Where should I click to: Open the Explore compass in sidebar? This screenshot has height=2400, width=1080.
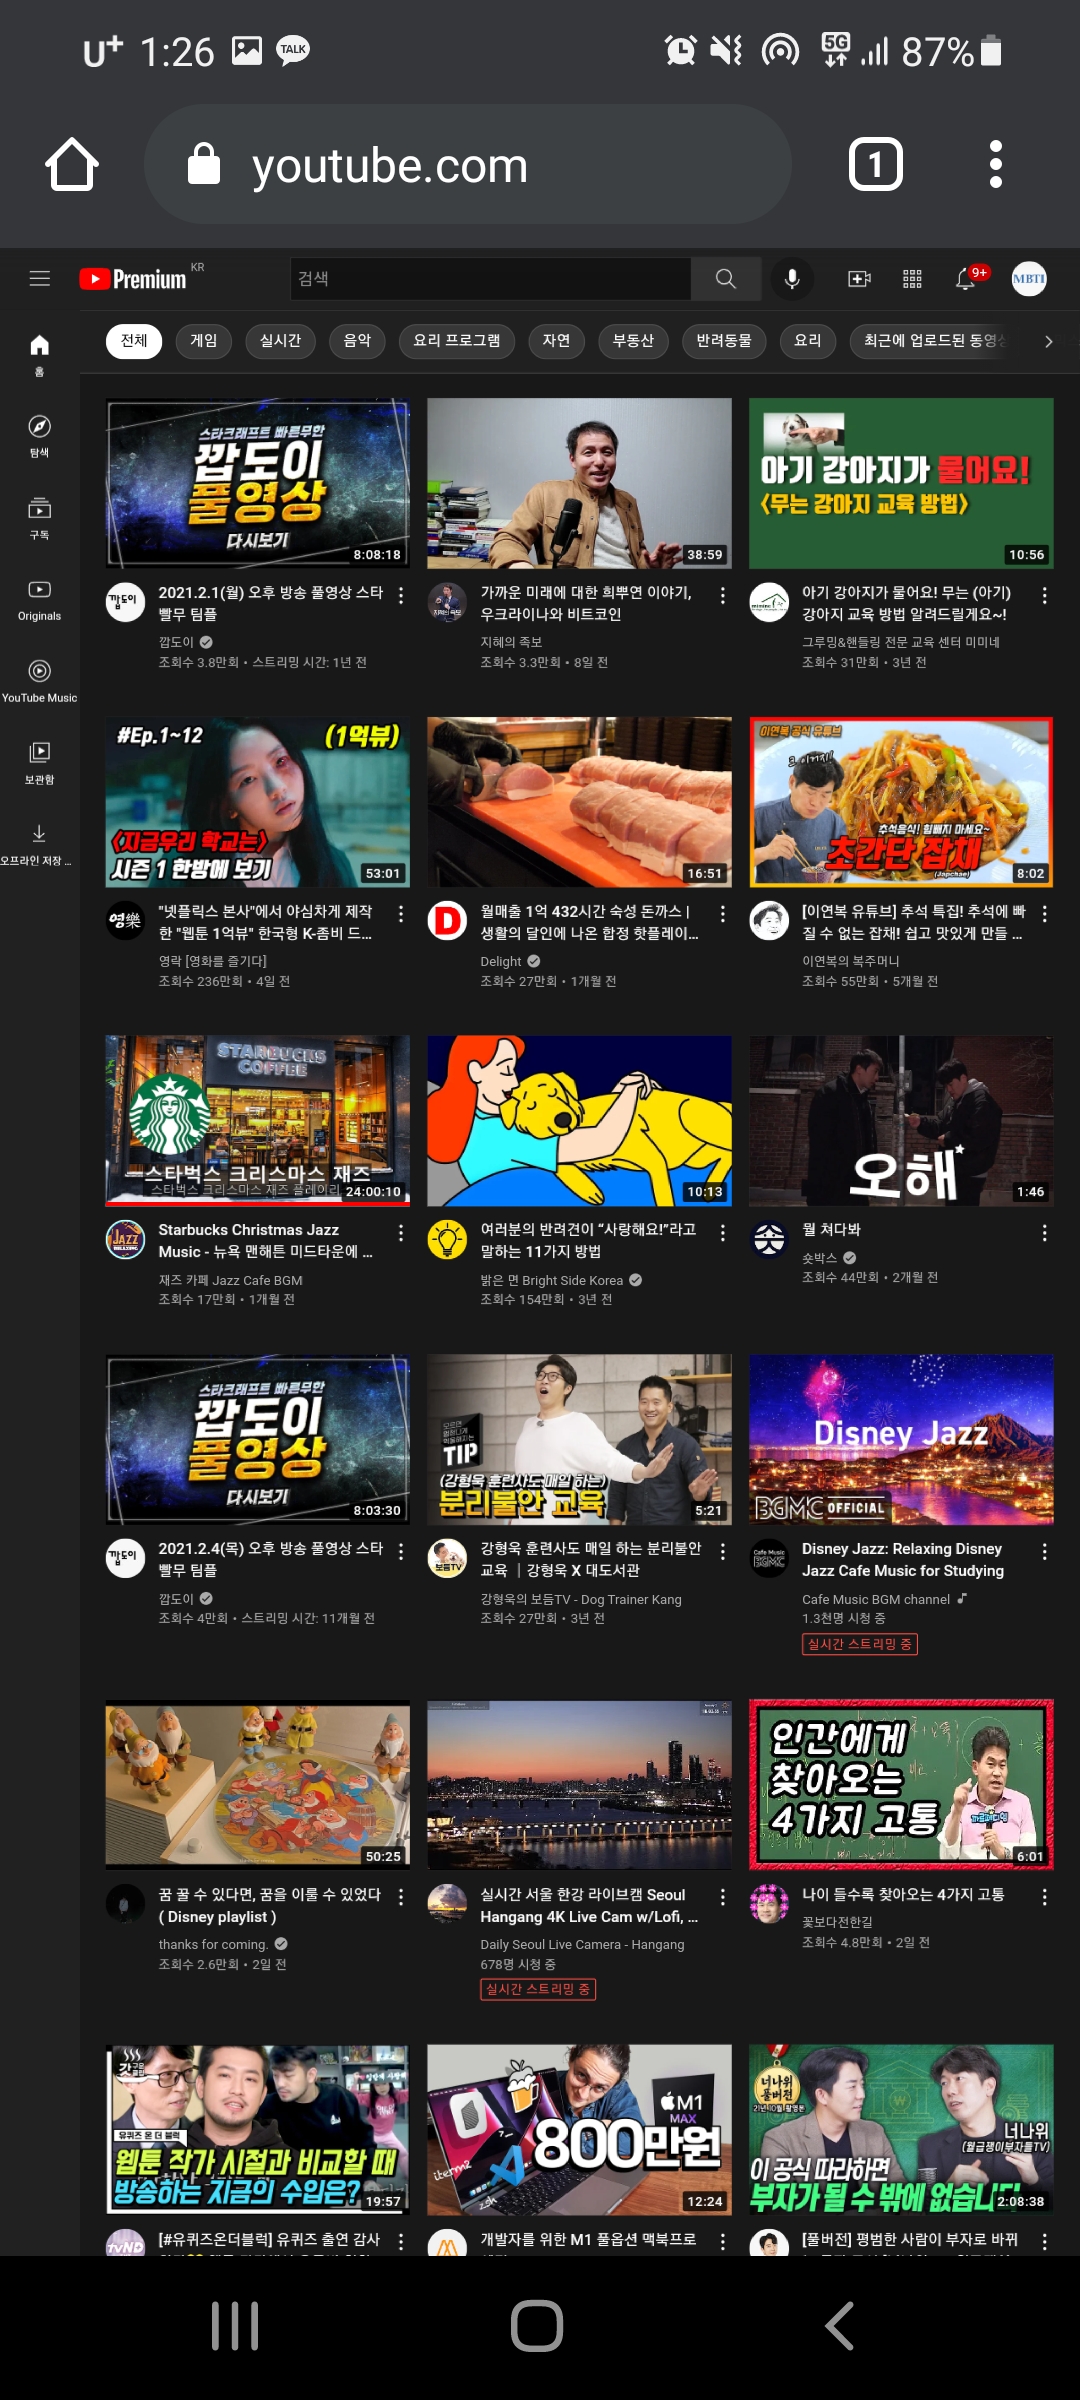point(39,436)
